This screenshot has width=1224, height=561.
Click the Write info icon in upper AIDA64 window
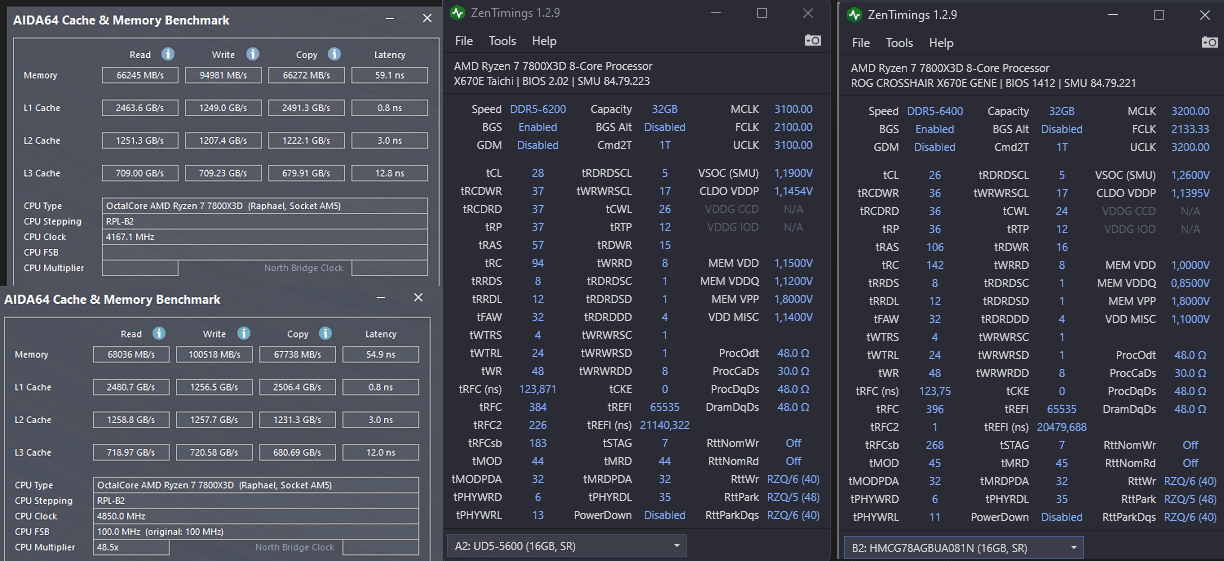click(253, 54)
